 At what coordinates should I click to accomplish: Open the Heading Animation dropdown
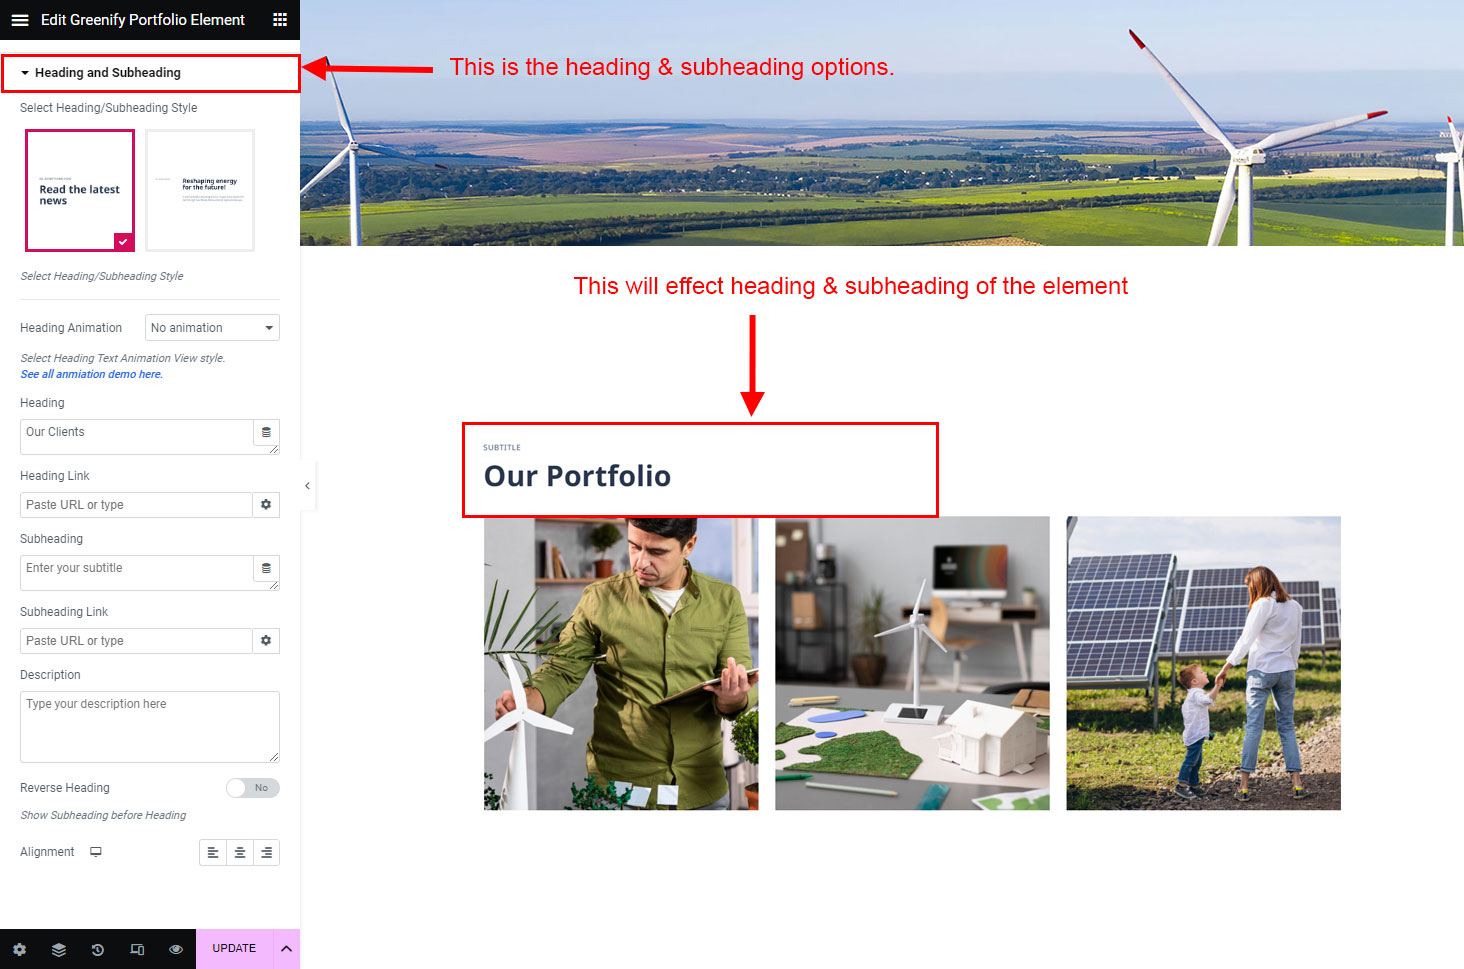click(x=212, y=328)
